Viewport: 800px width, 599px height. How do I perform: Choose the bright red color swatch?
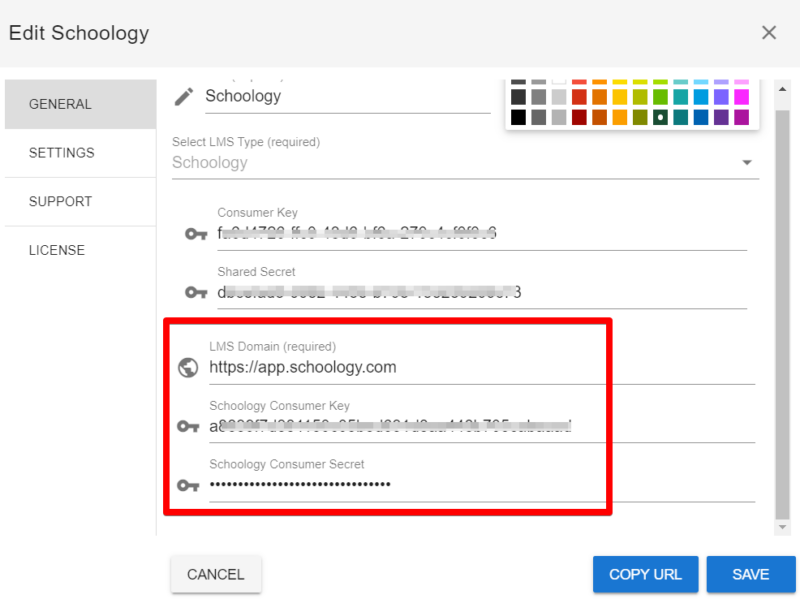[579, 97]
